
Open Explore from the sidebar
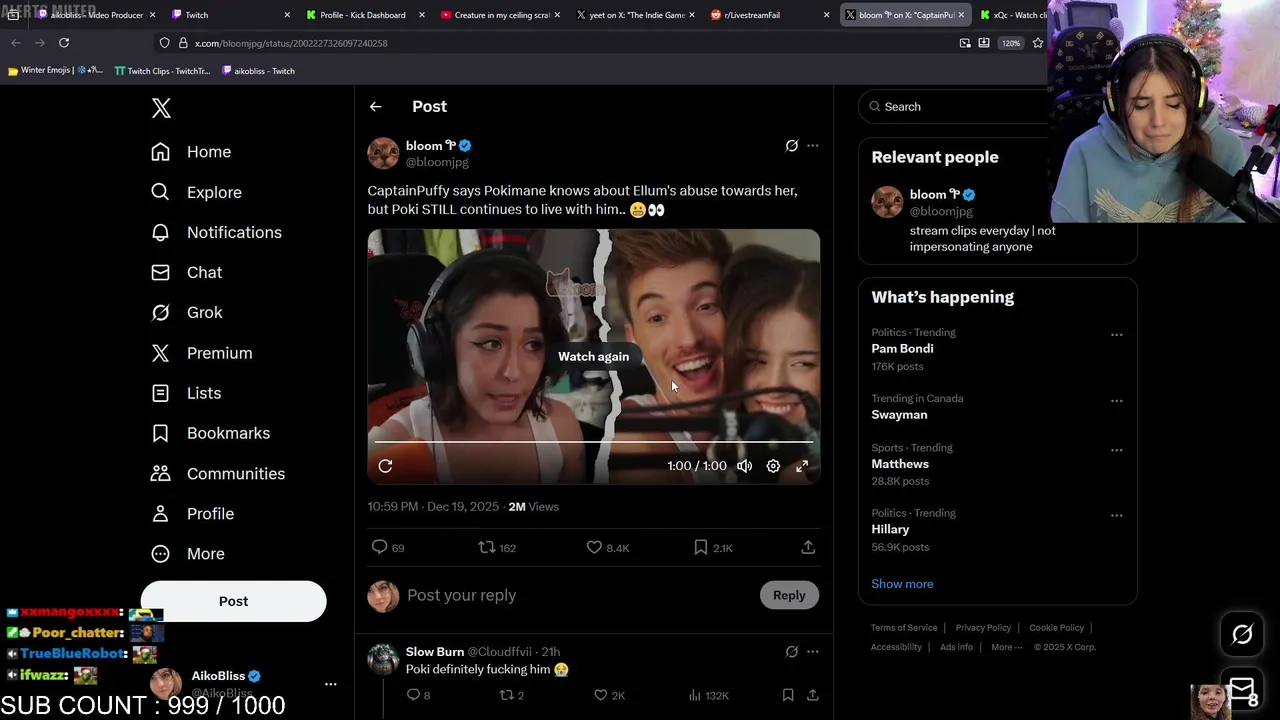(196, 192)
